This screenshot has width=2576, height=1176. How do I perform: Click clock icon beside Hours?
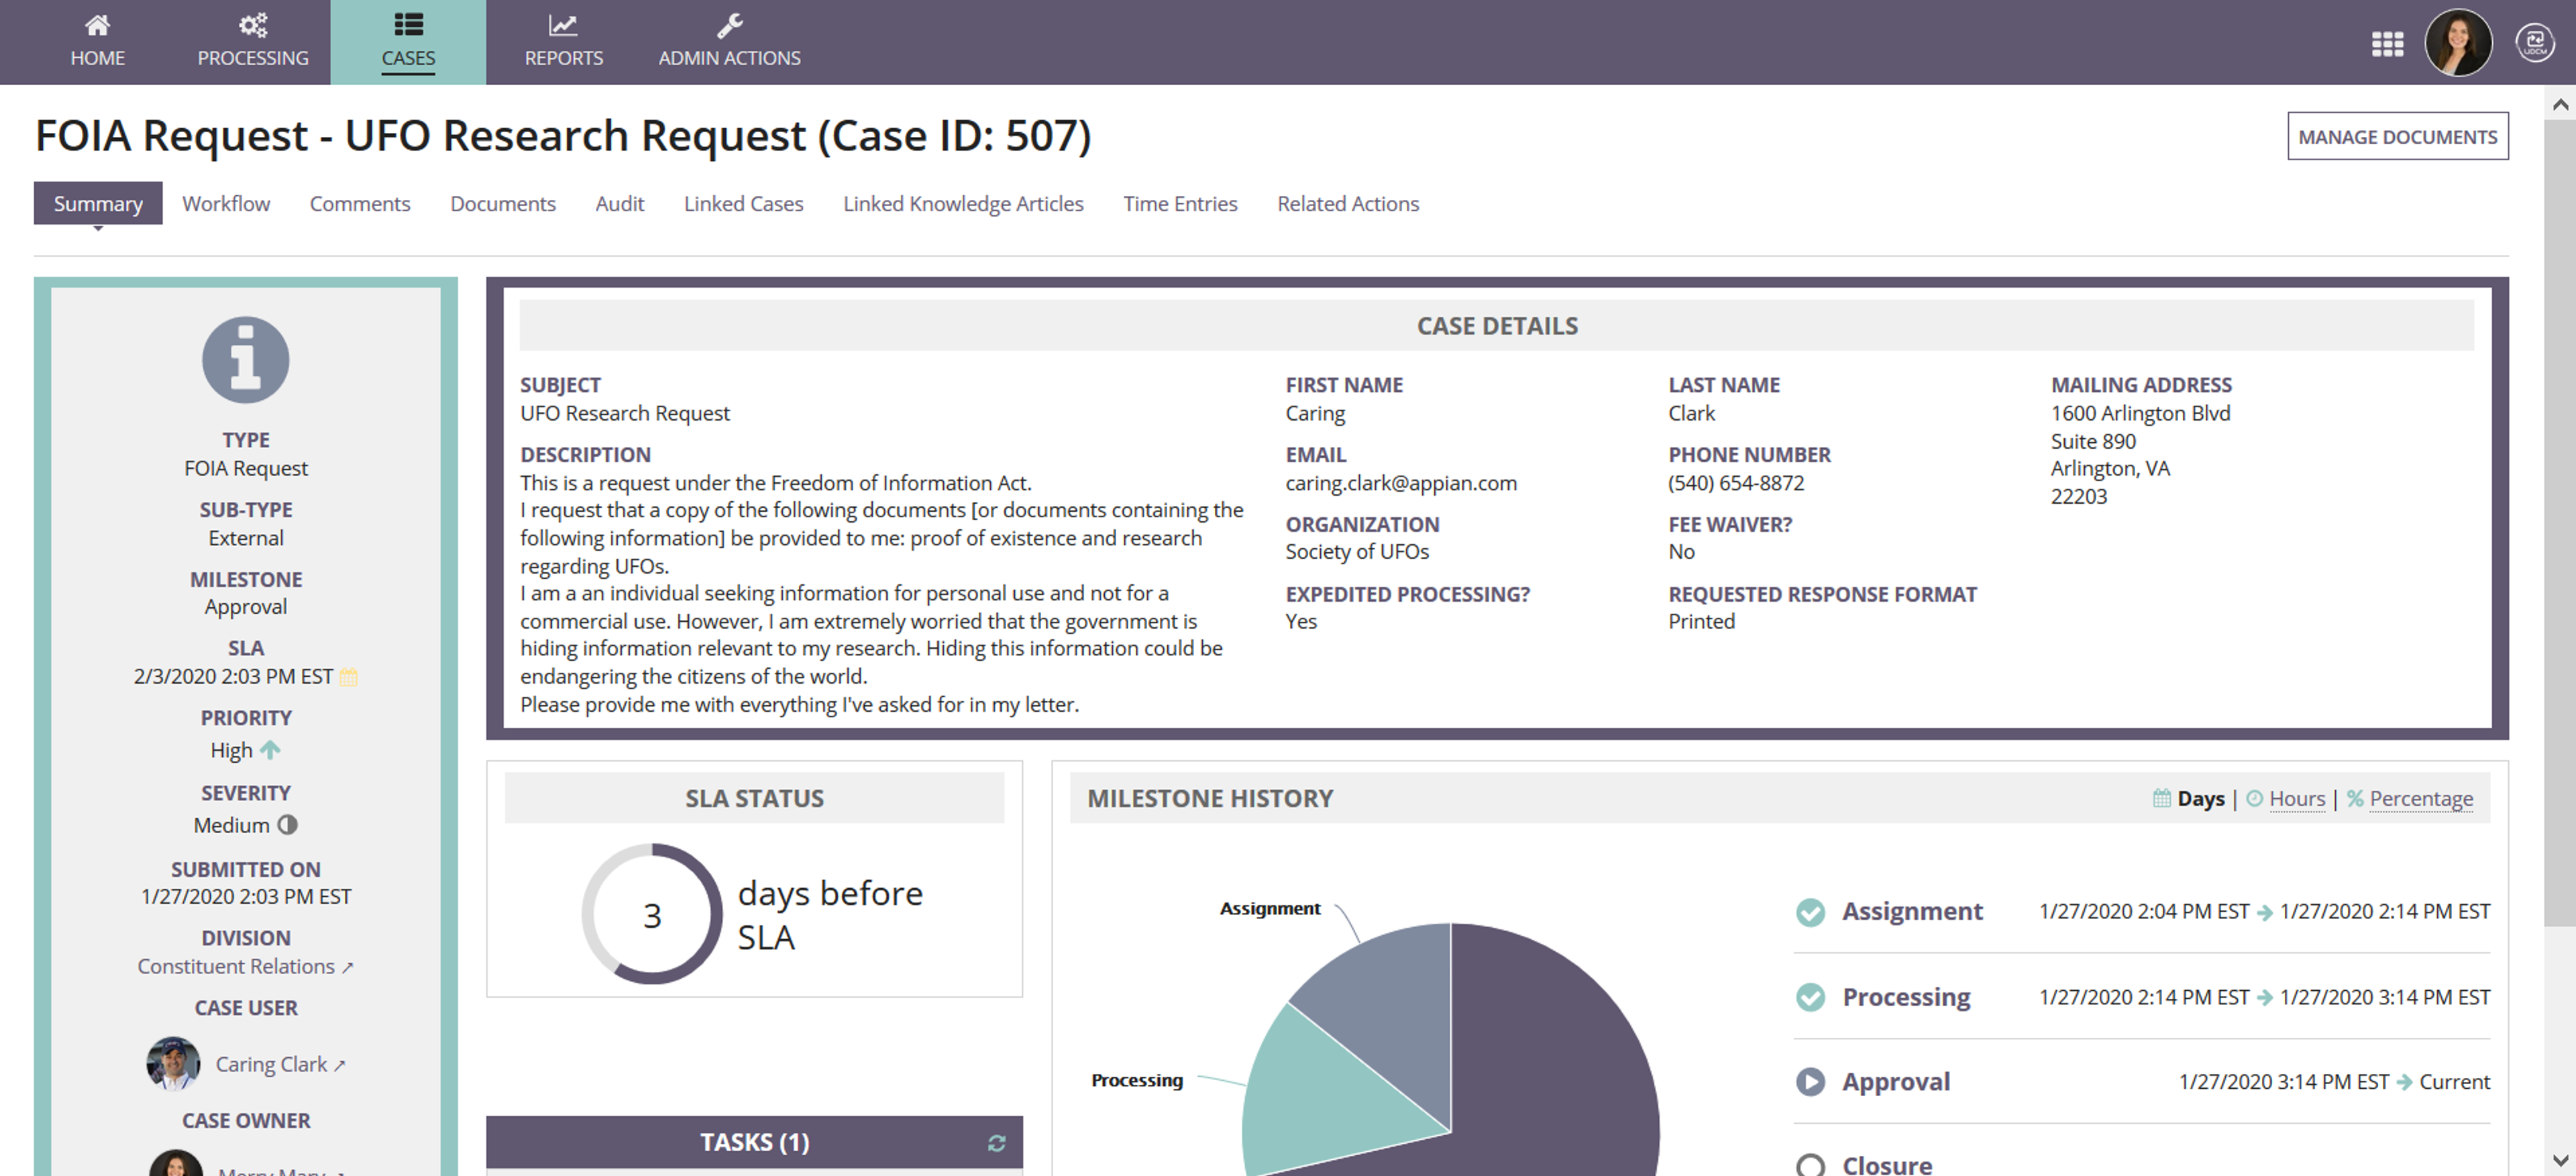pos(2254,798)
